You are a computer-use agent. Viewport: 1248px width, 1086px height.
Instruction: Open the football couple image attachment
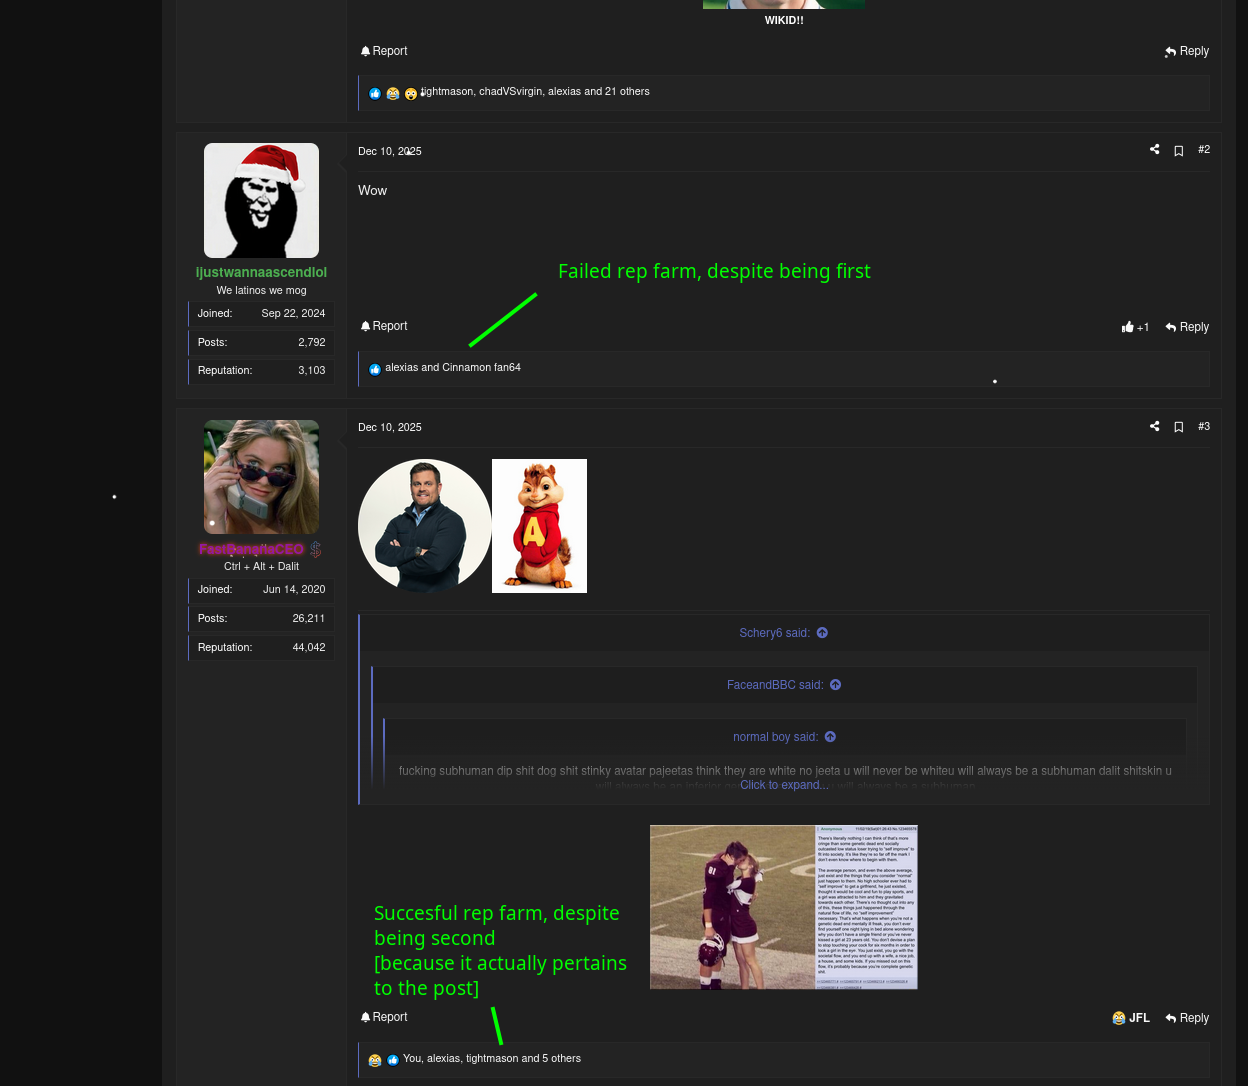[783, 907]
